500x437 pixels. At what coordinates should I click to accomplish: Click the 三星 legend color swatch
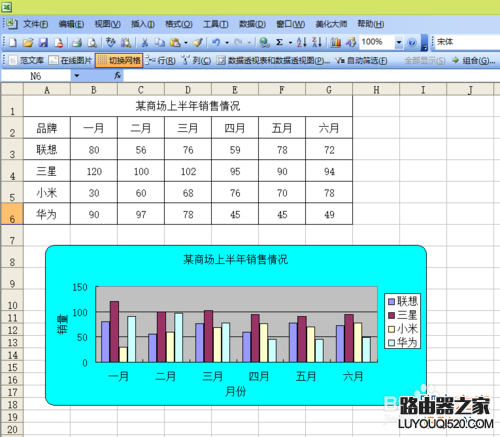[x=391, y=315]
